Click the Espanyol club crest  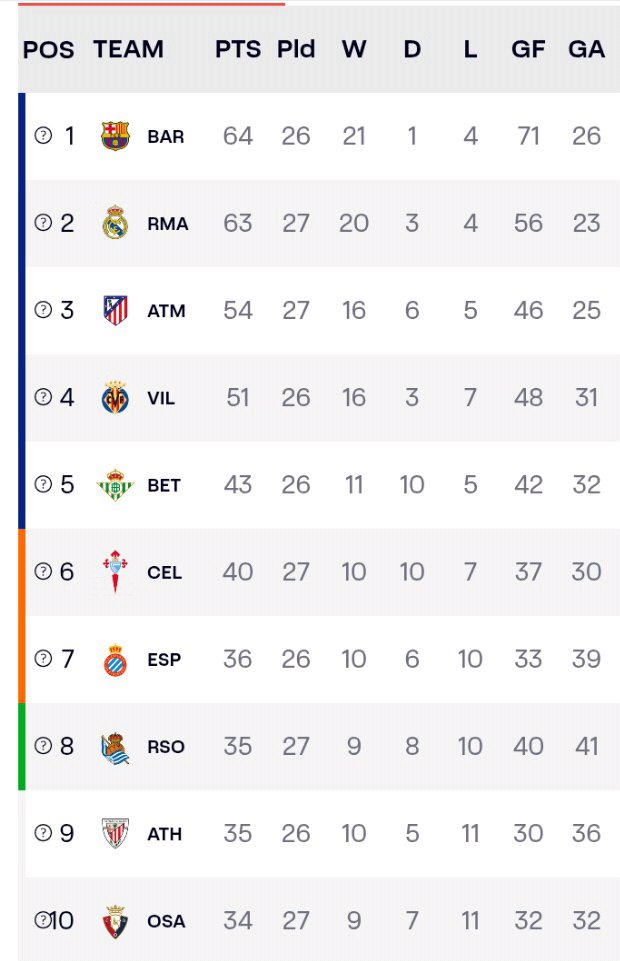115,660
